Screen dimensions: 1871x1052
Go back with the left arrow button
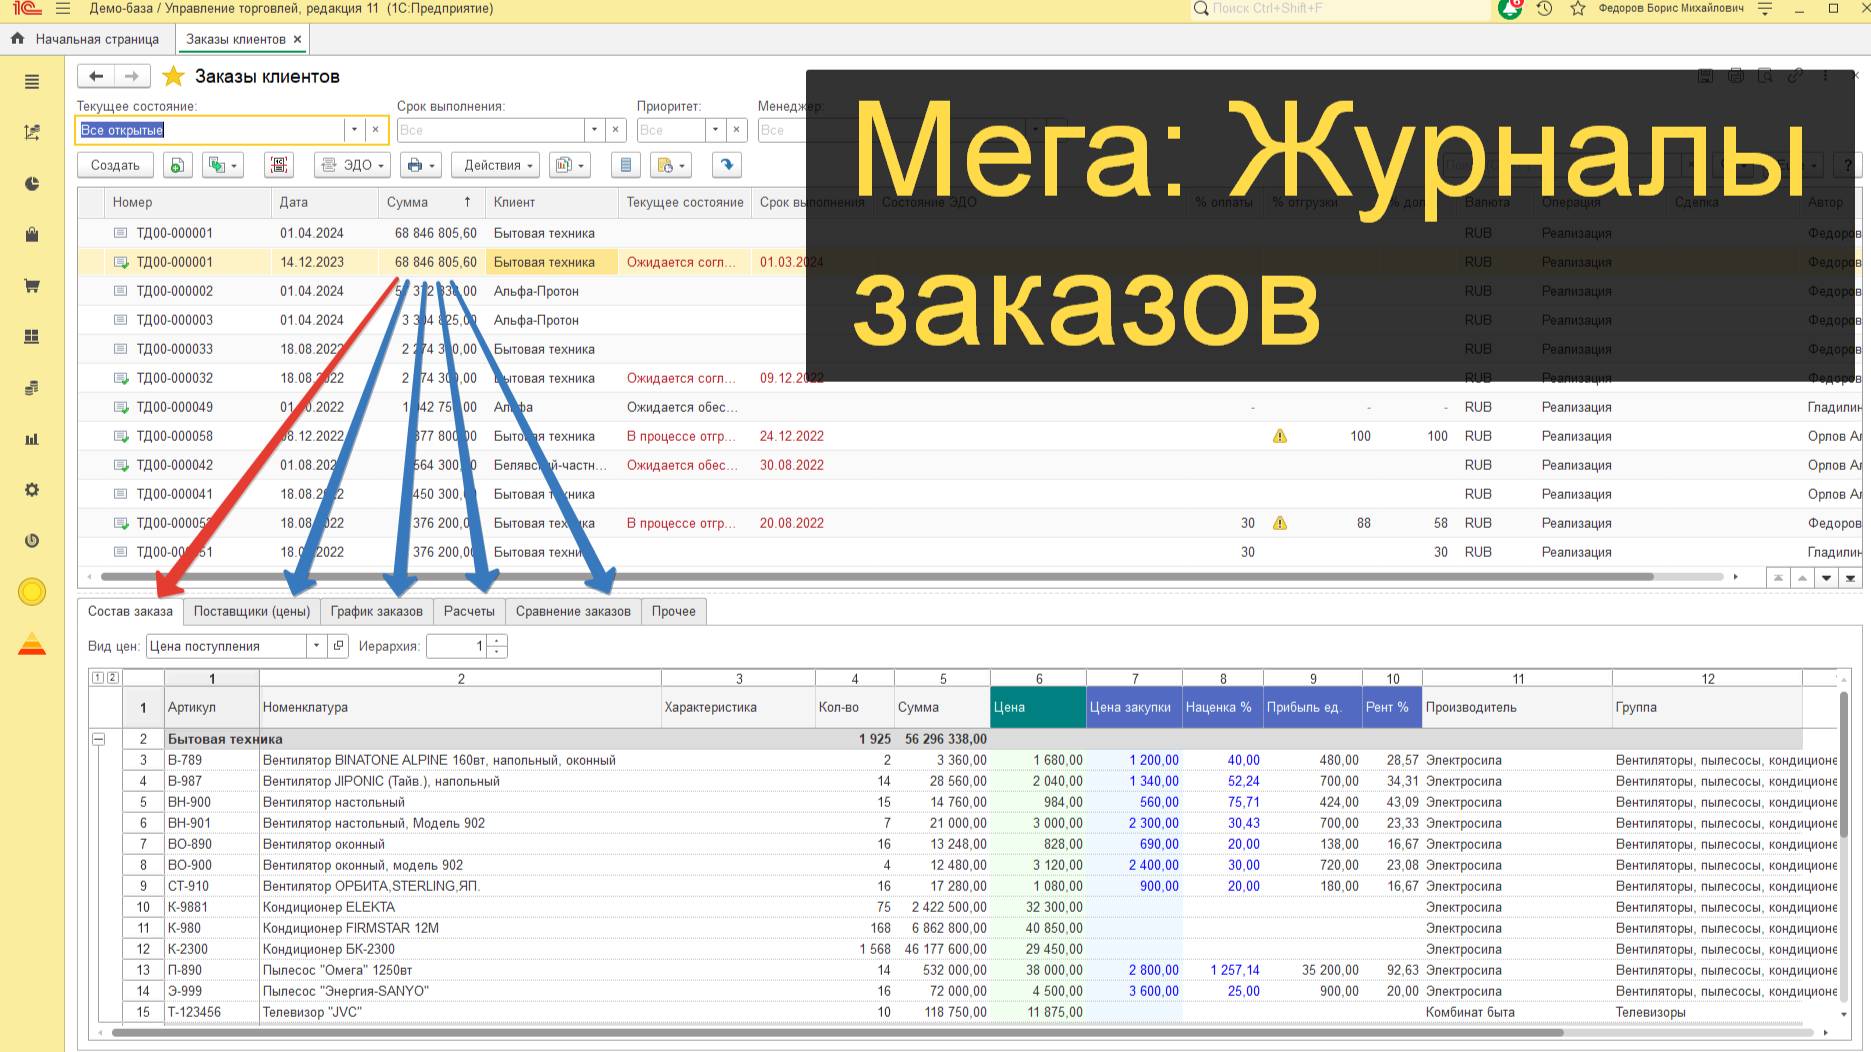pyautogui.click(x=96, y=76)
